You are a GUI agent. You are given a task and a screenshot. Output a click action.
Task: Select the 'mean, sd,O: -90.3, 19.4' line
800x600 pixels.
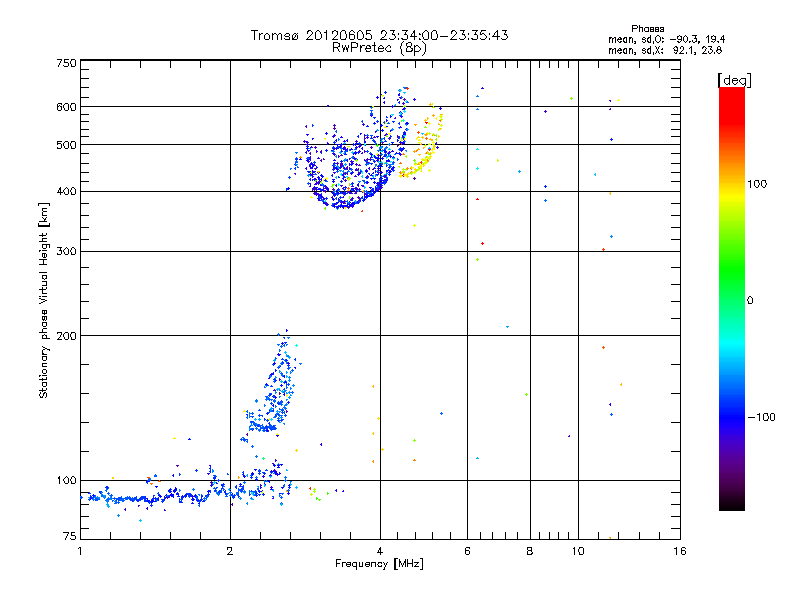(x=666, y=39)
